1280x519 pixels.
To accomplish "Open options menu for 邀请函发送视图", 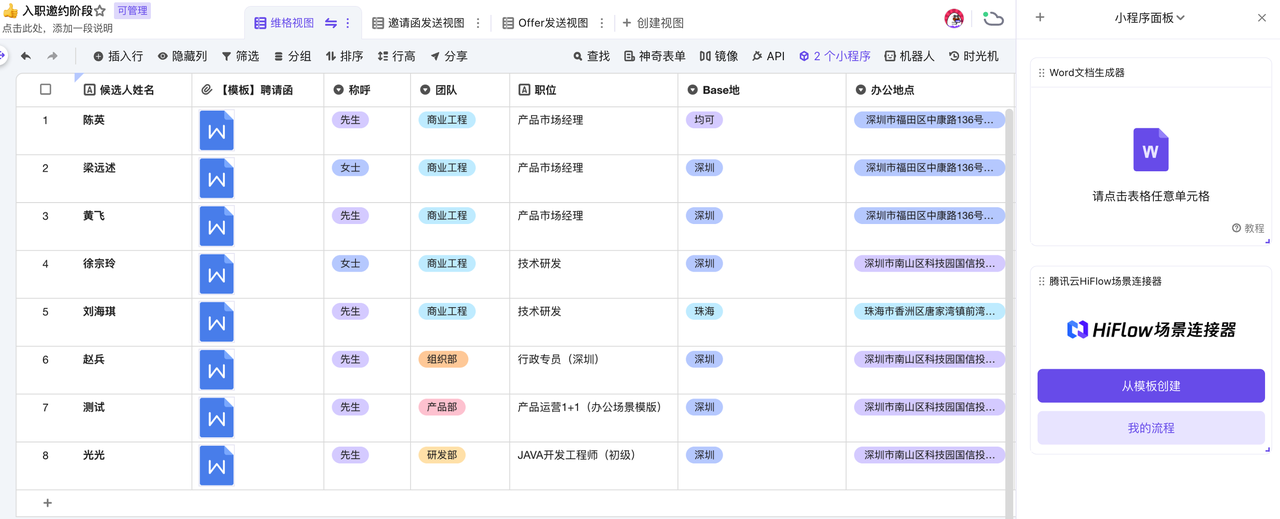I will (478, 23).
